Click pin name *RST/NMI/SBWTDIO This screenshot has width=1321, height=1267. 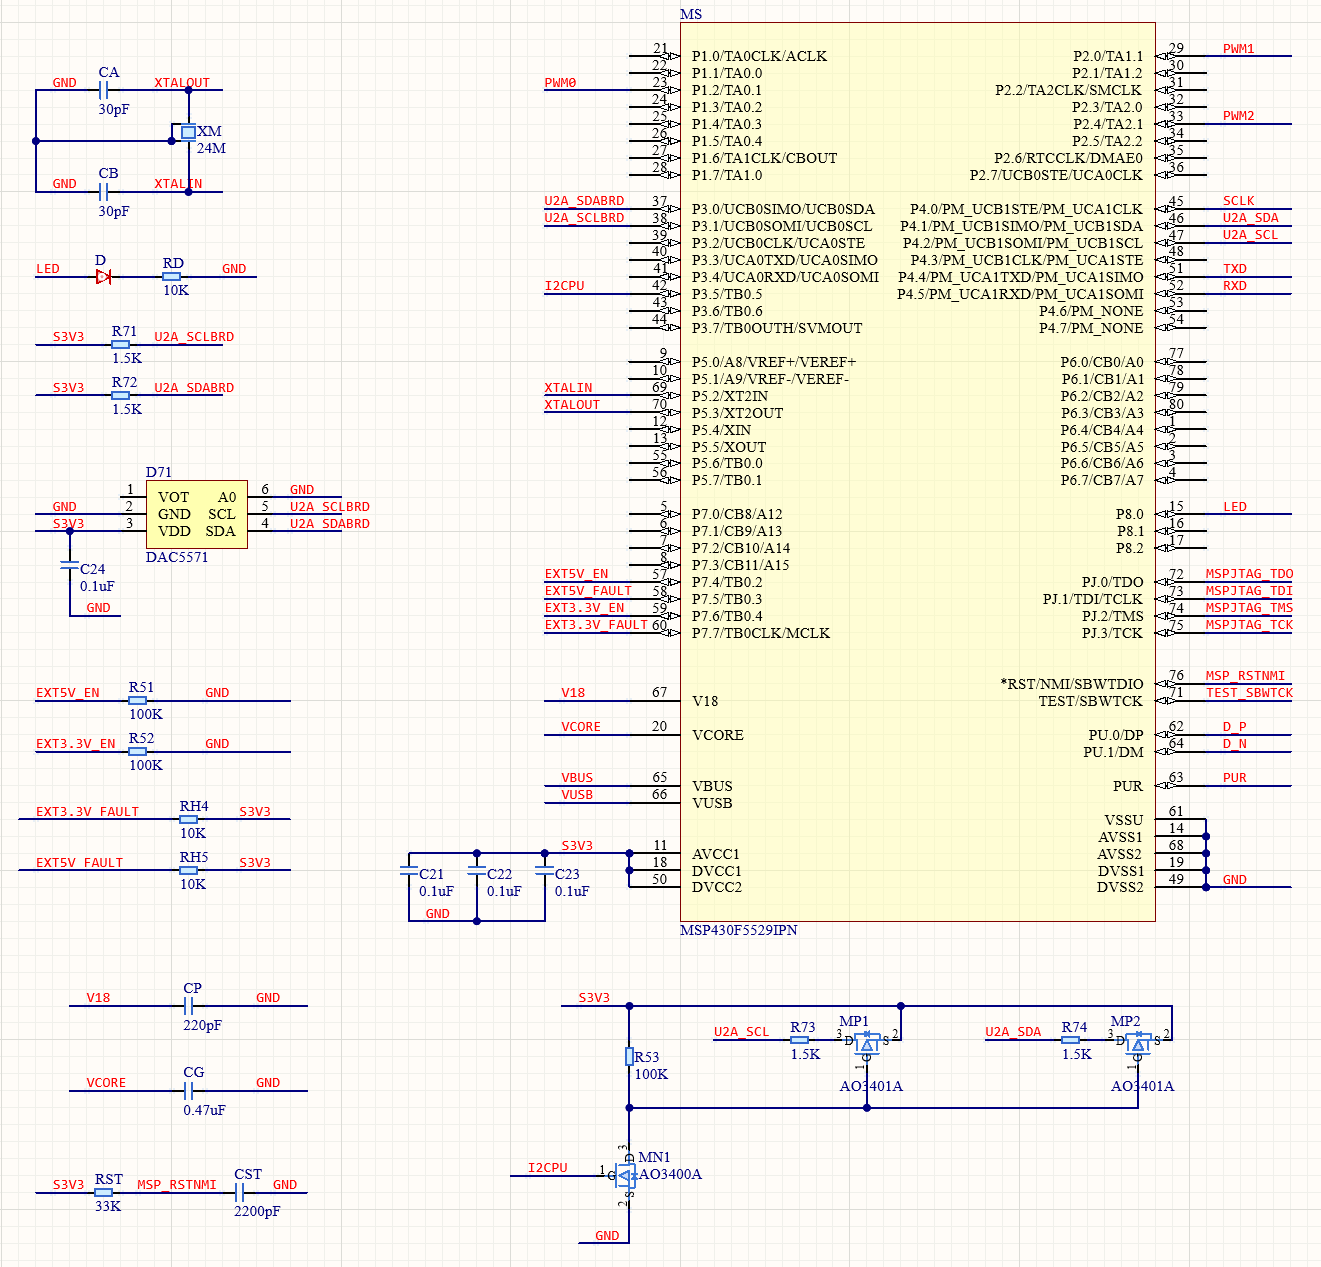tap(1072, 684)
